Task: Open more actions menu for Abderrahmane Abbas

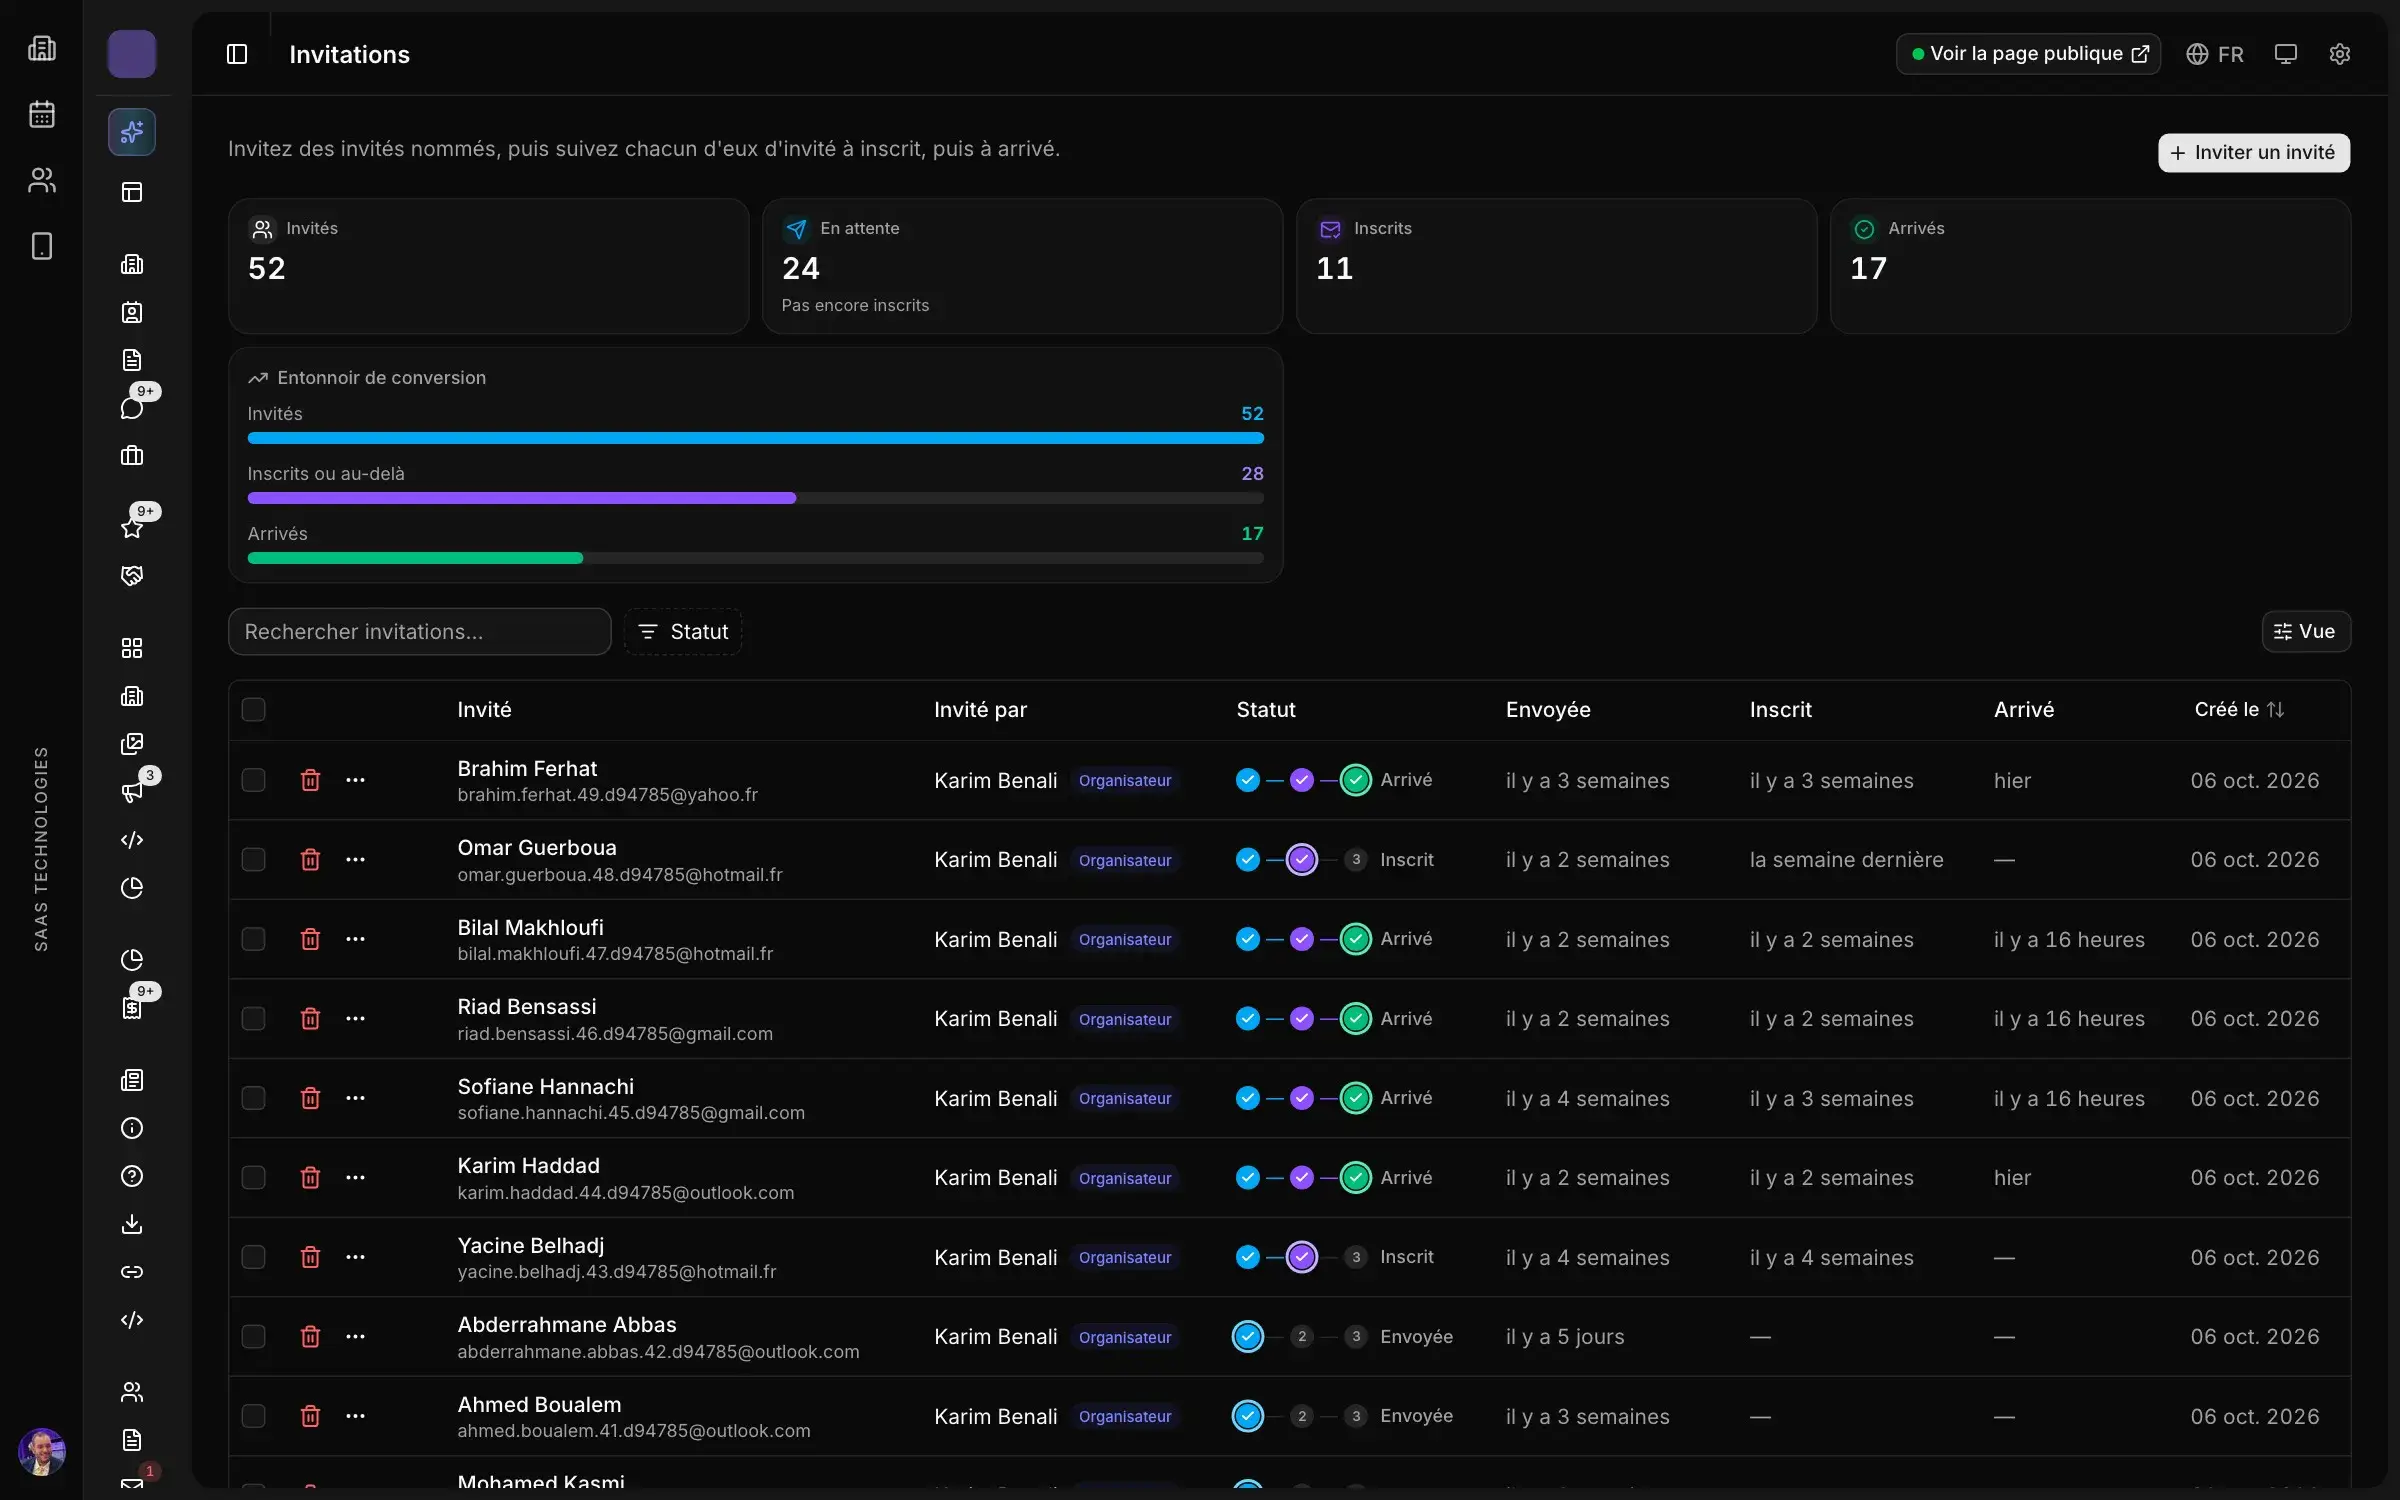Action: (355, 1336)
